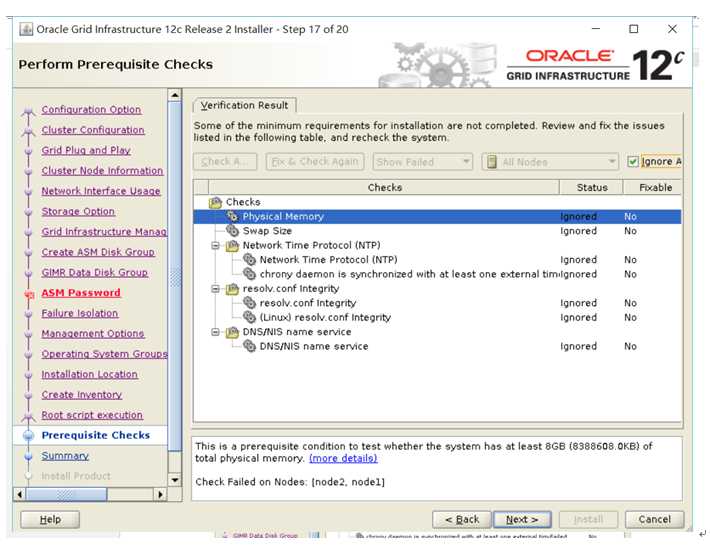The image size is (711, 551).
Task: Open GIMR Data Disk Group step
Action: (x=94, y=273)
